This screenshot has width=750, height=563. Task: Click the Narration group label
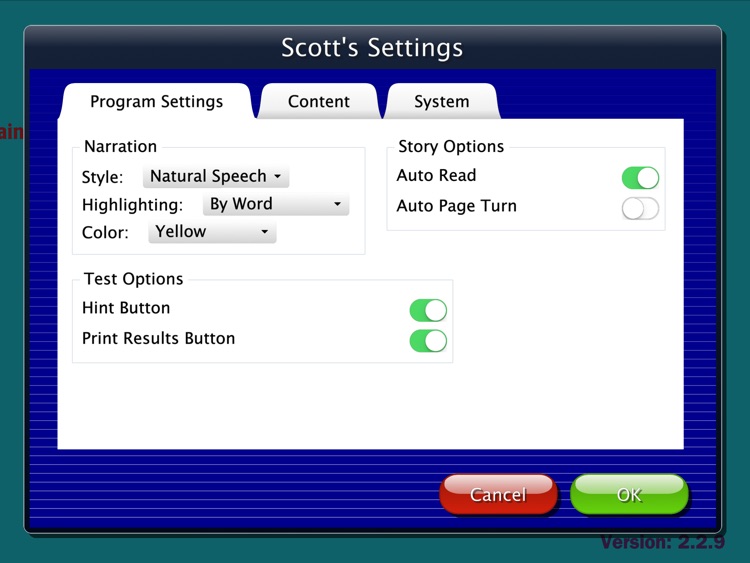point(121,146)
